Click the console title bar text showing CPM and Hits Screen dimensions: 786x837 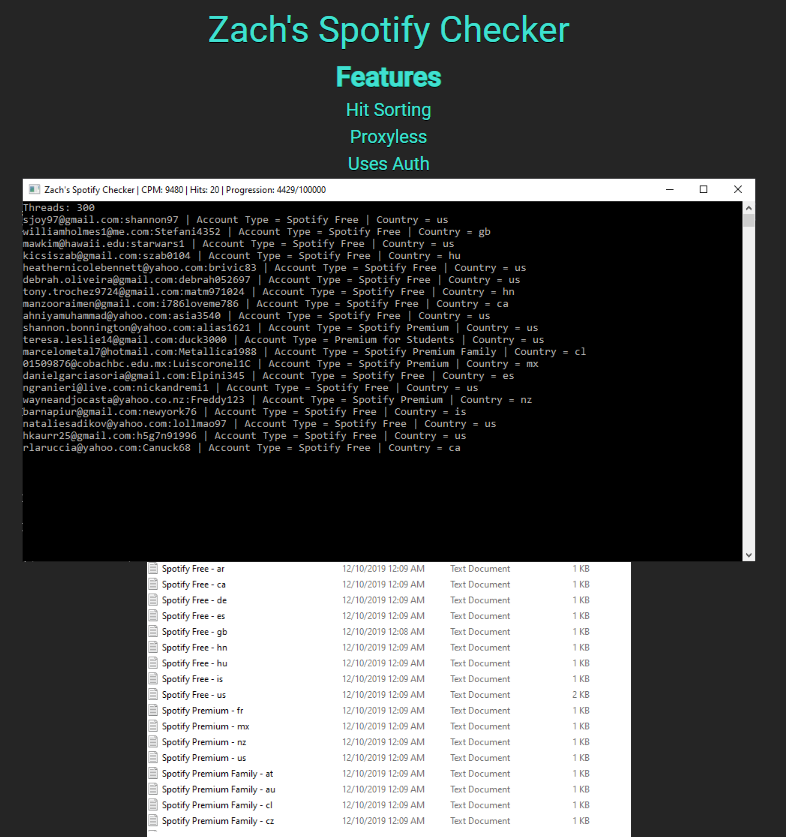point(185,189)
